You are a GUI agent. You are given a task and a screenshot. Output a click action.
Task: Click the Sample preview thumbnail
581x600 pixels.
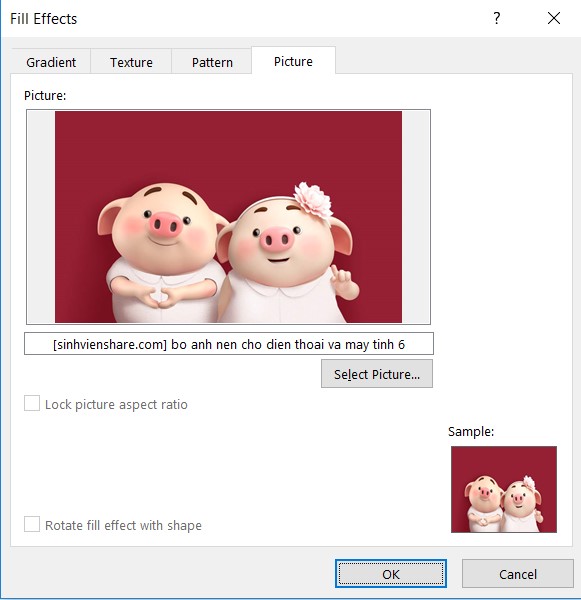pyautogui.click(x=504, y=489)
